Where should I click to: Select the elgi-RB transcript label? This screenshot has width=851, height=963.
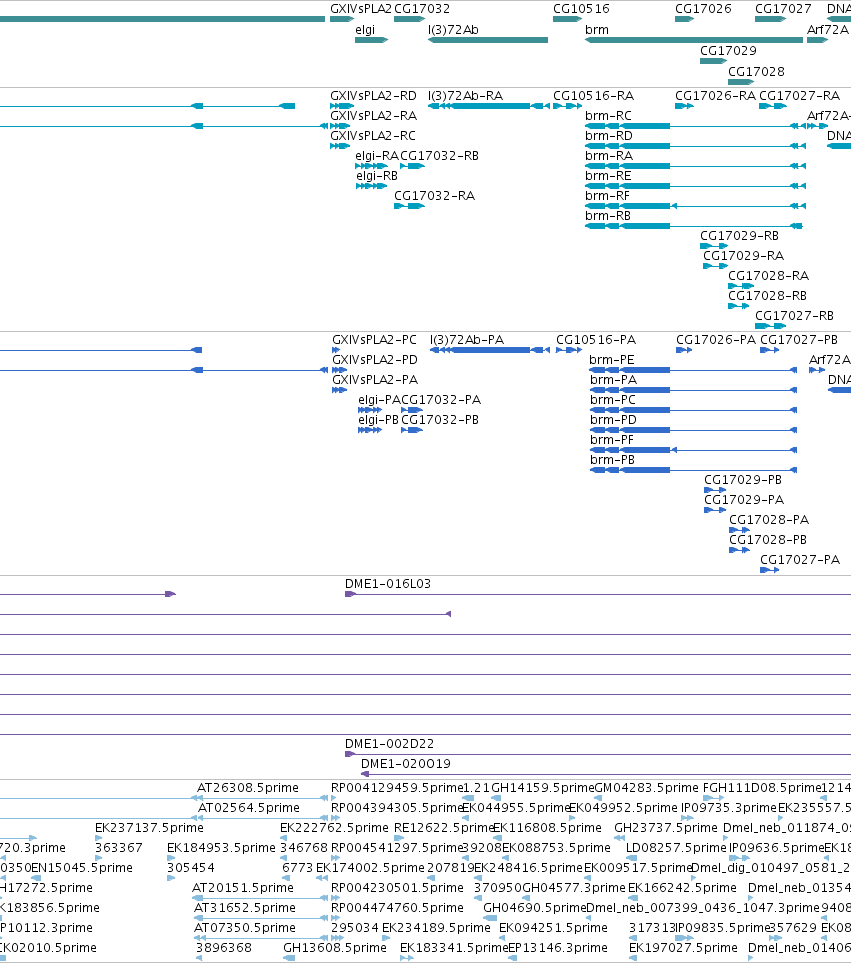click(x=377, y=176)
